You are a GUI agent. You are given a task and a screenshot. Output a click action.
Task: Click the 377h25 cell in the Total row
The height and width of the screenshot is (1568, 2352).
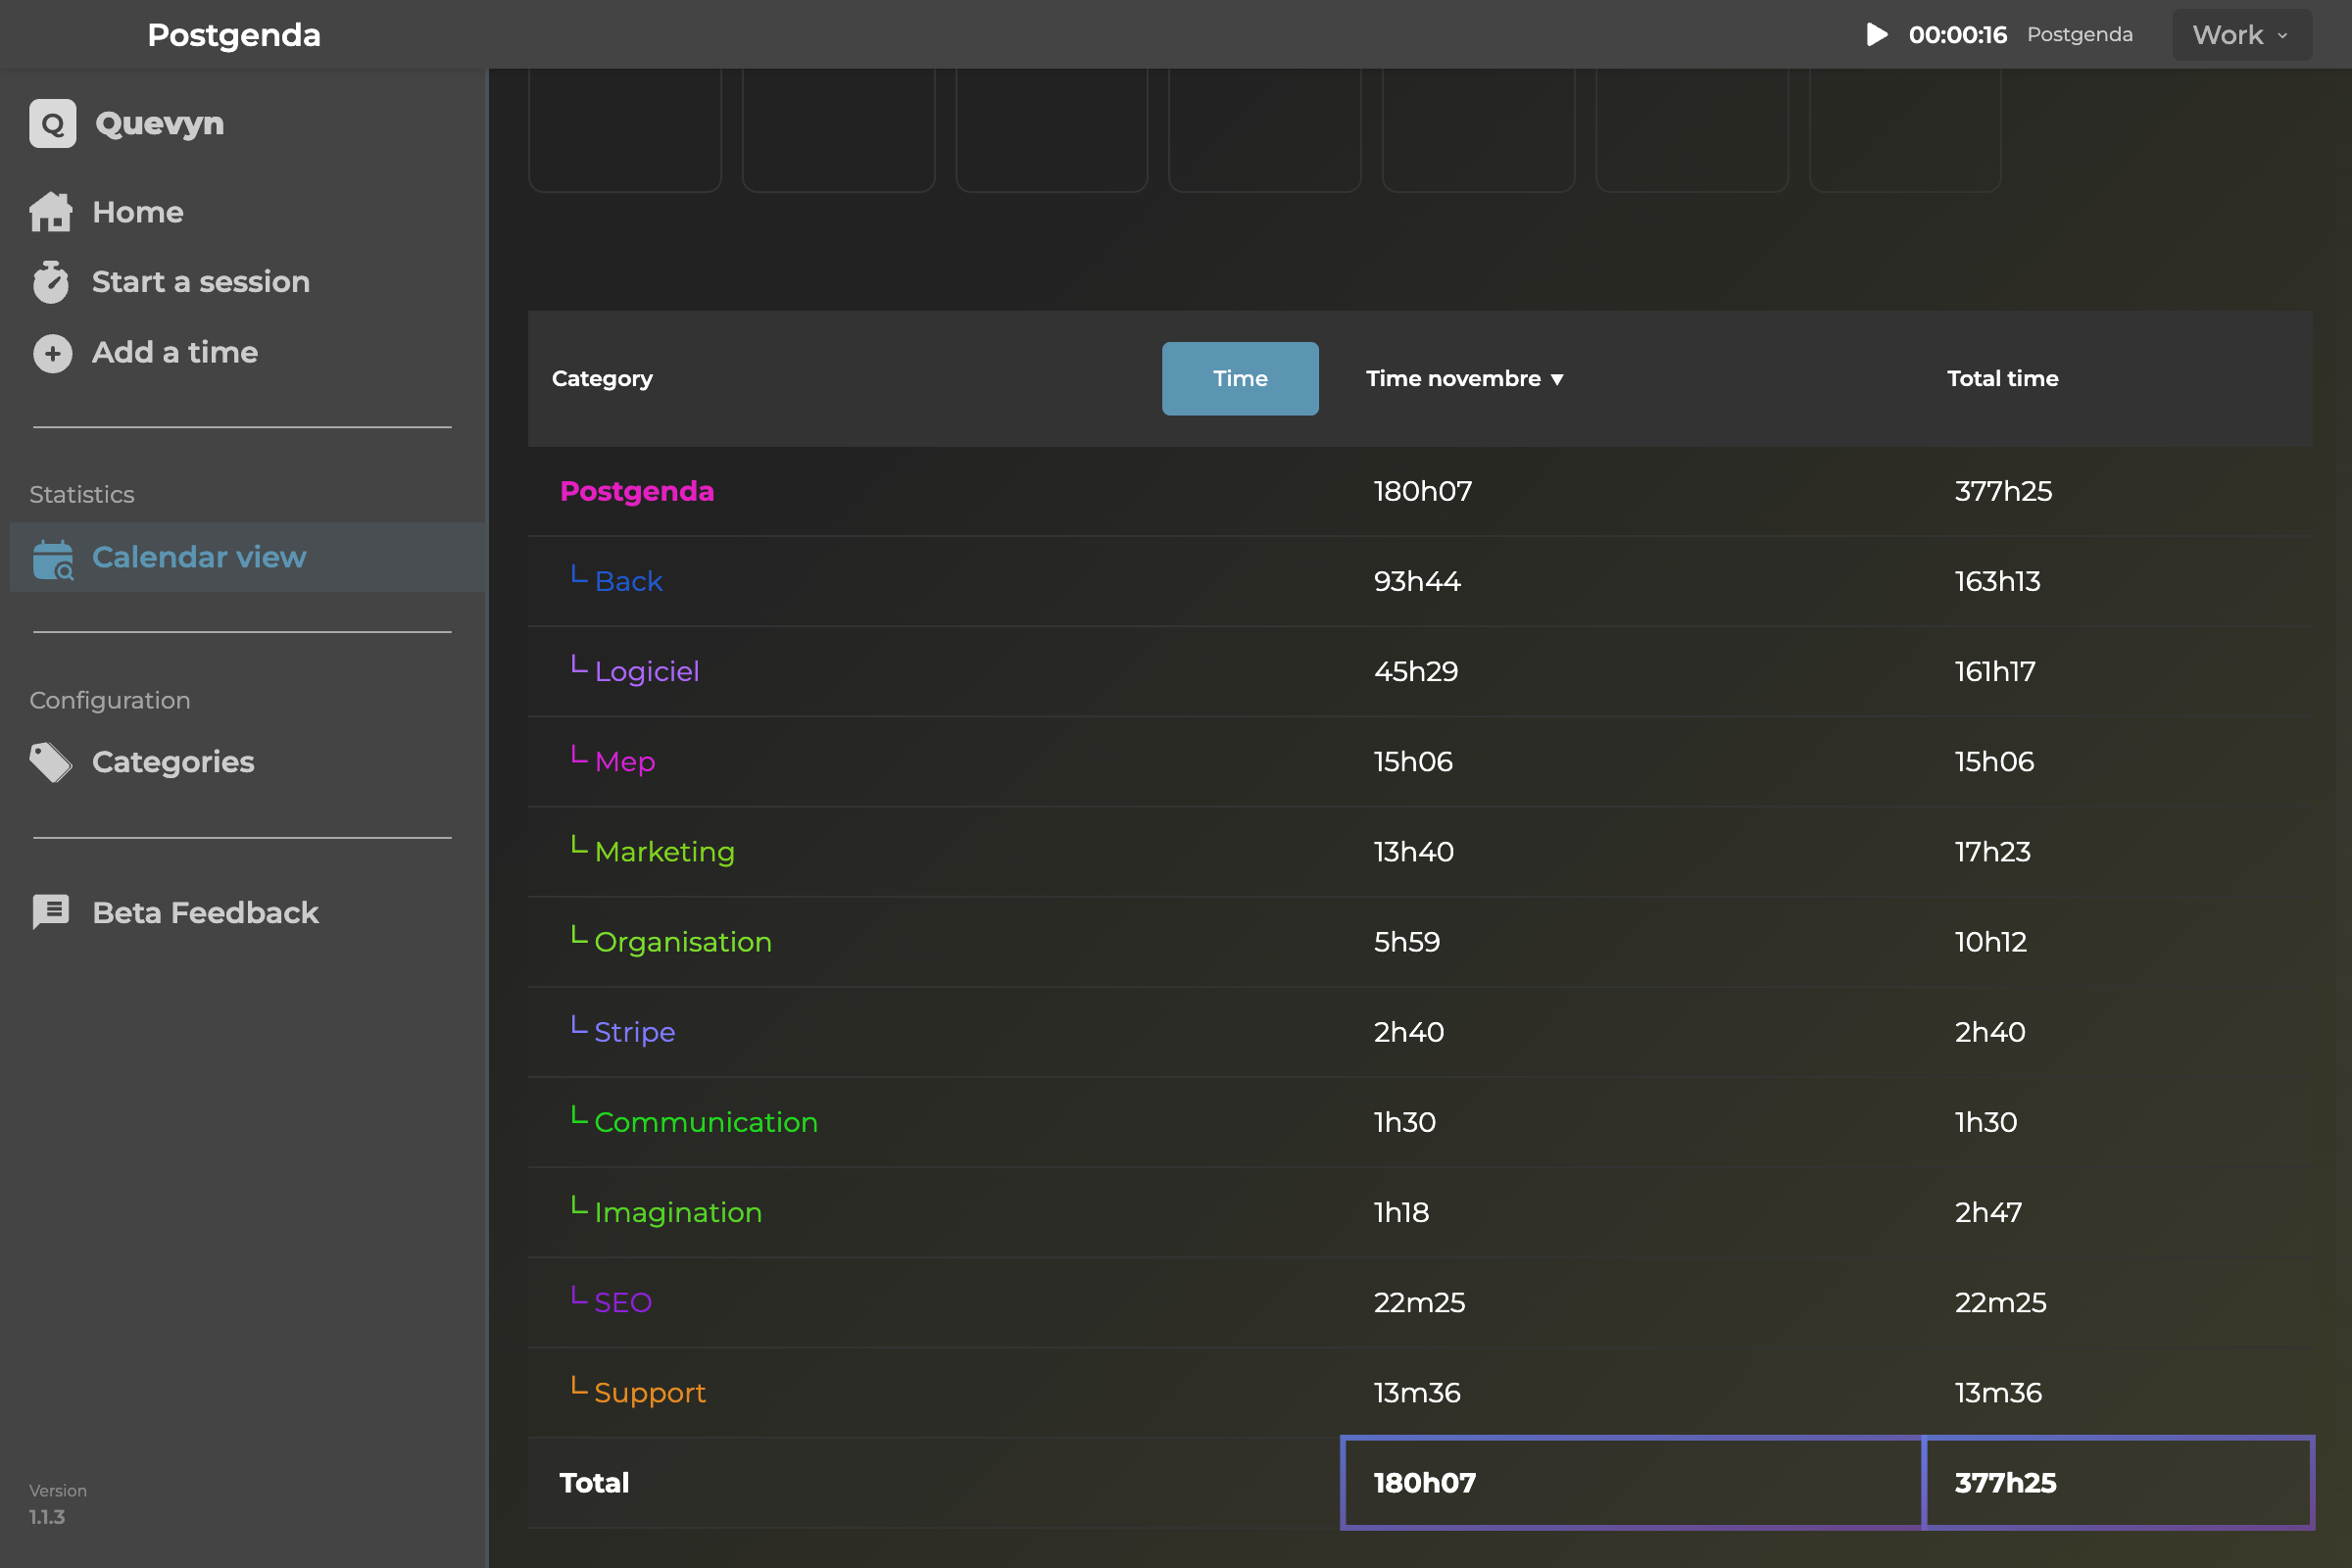2119,1483
